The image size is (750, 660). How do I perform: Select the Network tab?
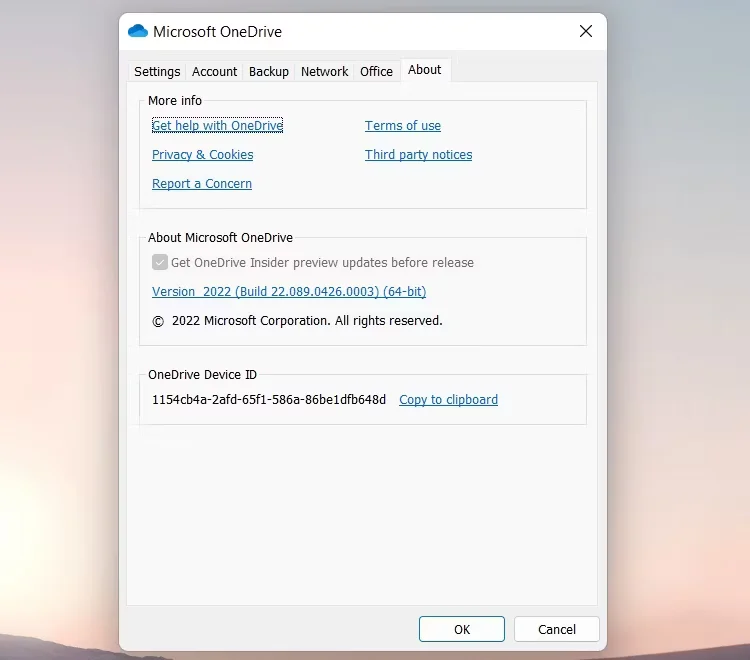pyautogui.click(x=324, y=72)
